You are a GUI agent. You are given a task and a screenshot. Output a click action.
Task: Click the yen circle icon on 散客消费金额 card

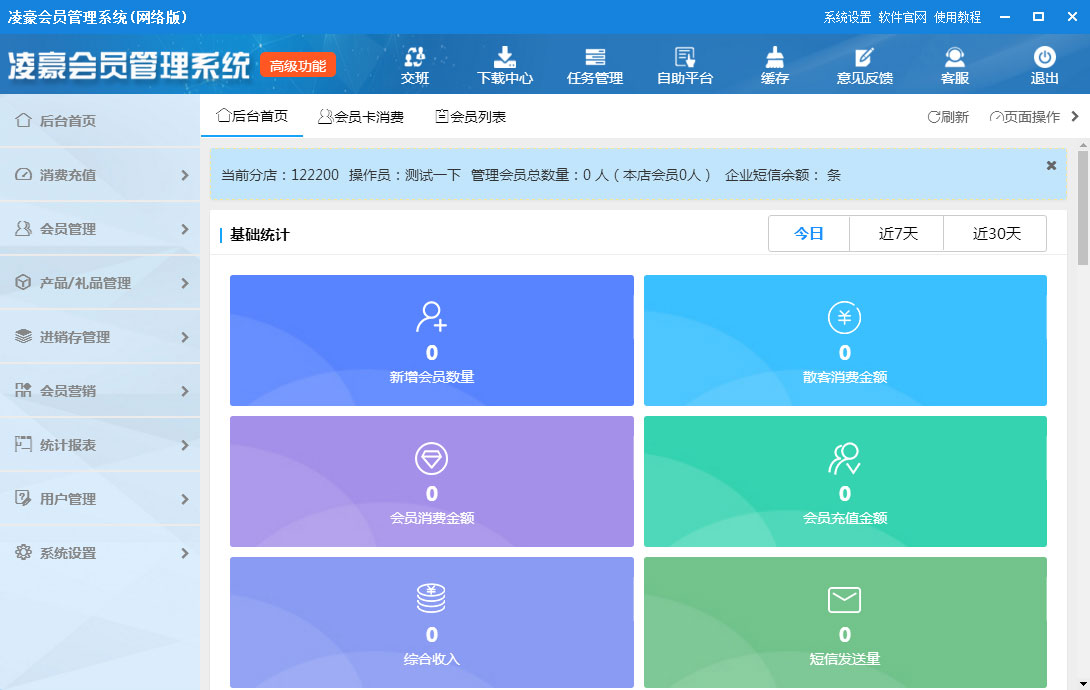click(x=845, y=318)
